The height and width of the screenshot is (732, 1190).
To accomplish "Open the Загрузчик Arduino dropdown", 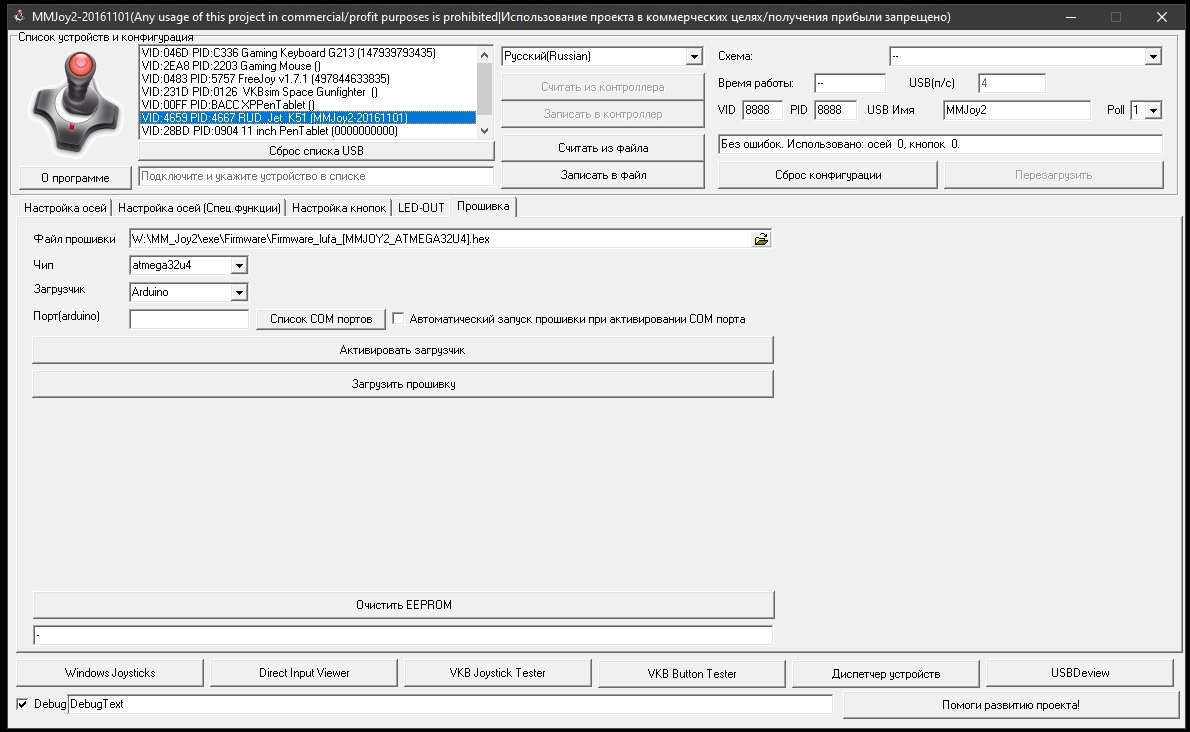I will (x=238, y=293).
